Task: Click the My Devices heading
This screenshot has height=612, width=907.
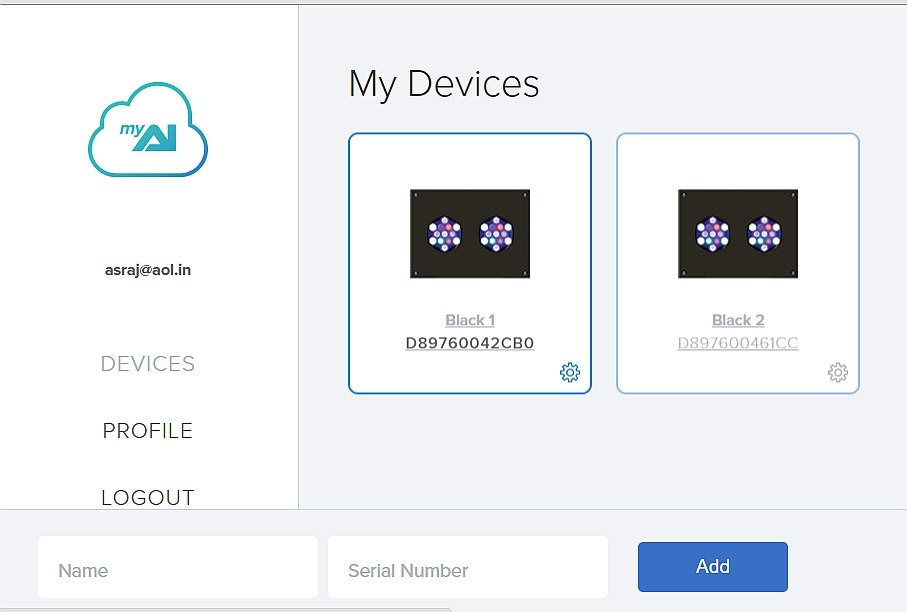Action: [x=444, y=84]
